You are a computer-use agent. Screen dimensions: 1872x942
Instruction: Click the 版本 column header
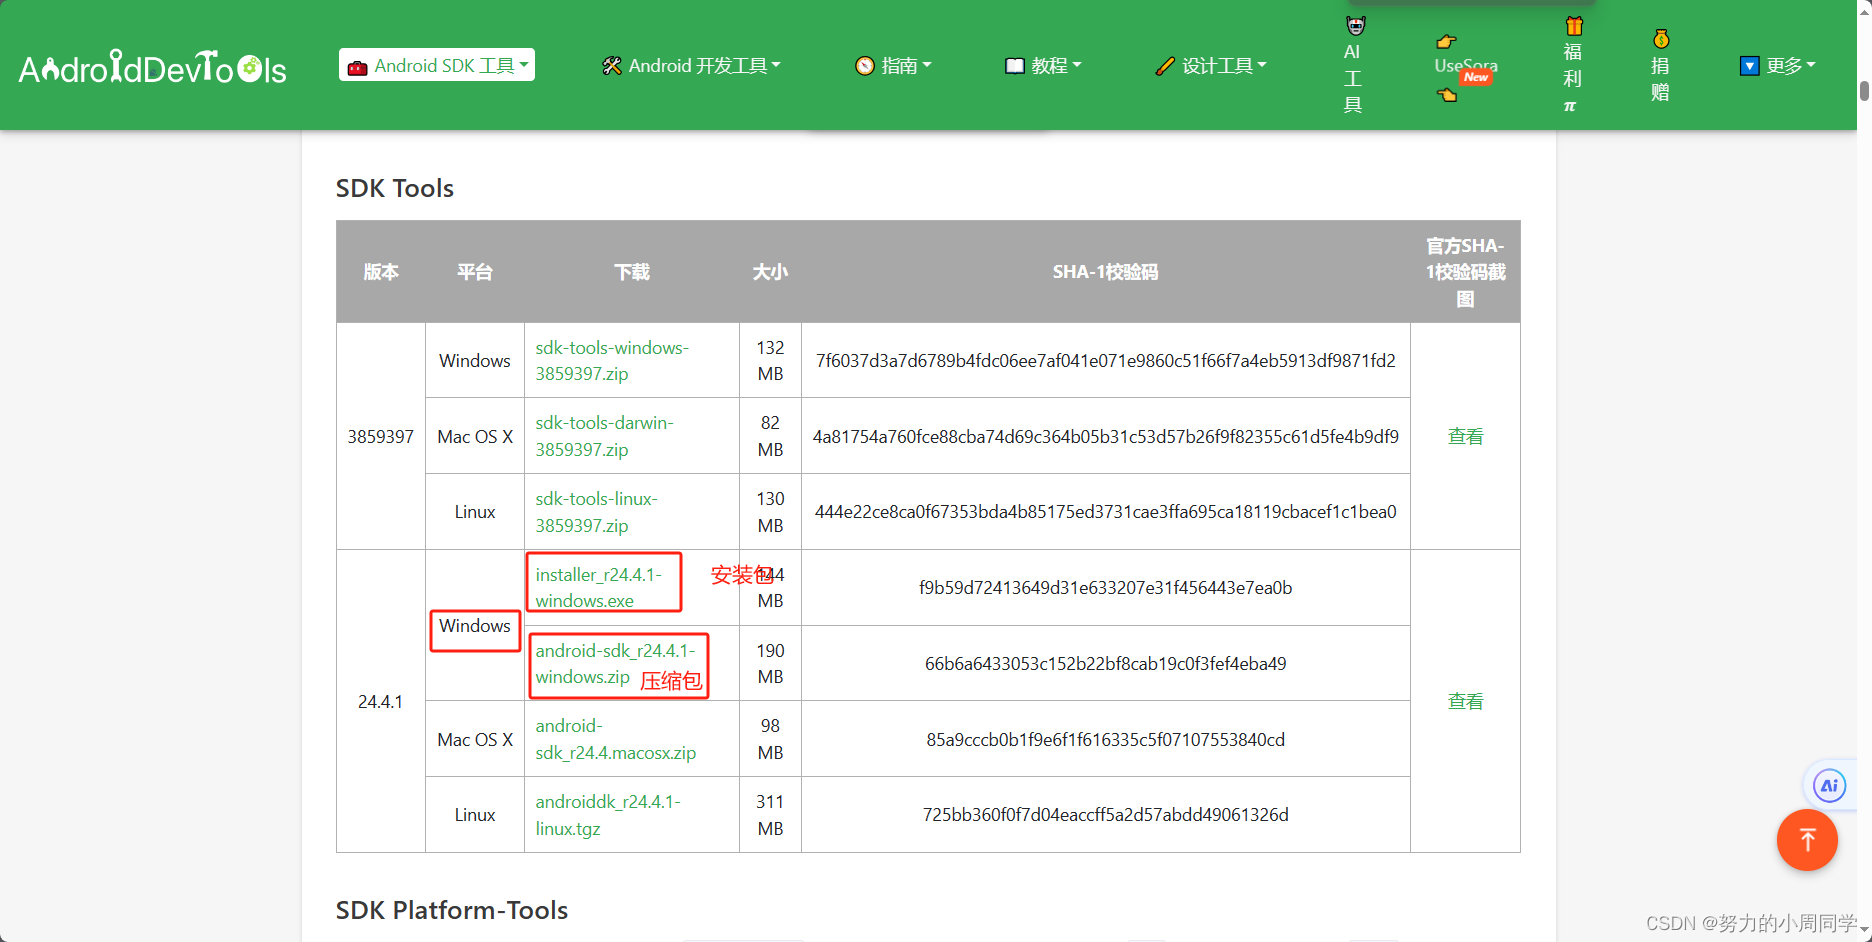[381, 272]
